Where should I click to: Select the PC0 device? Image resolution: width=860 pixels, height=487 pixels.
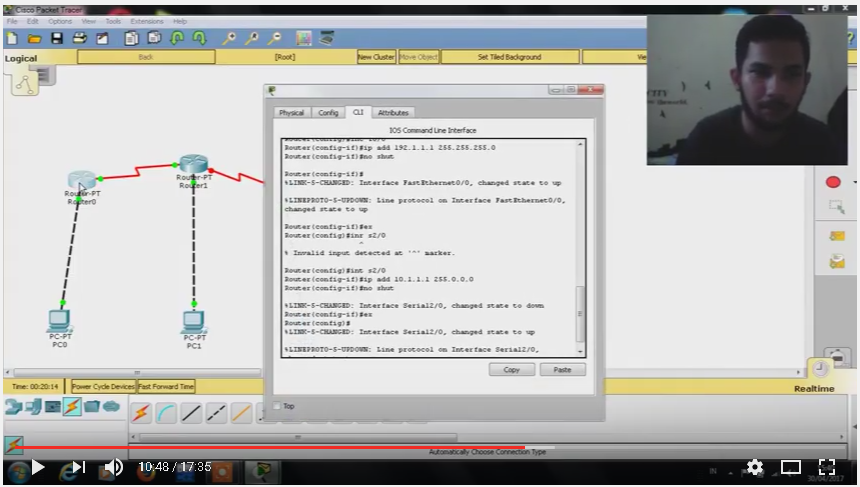[x=59, y=320]
